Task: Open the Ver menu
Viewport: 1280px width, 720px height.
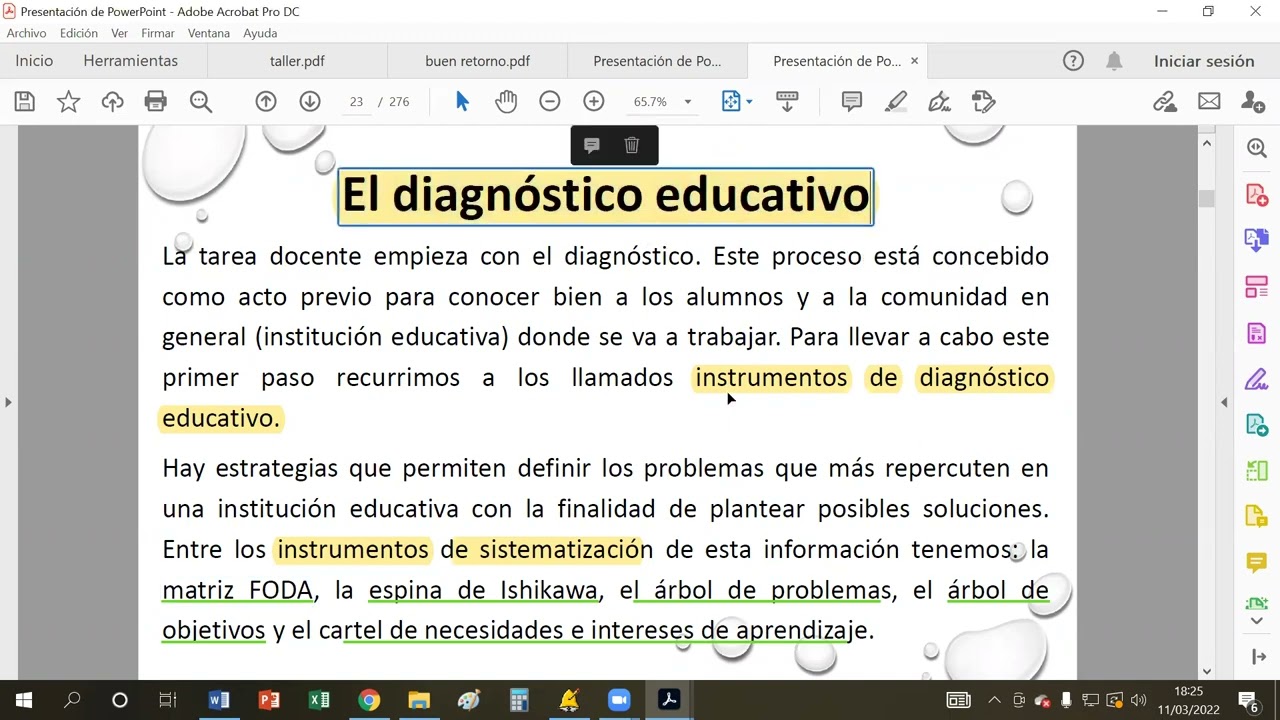Action: coord(120,33)
